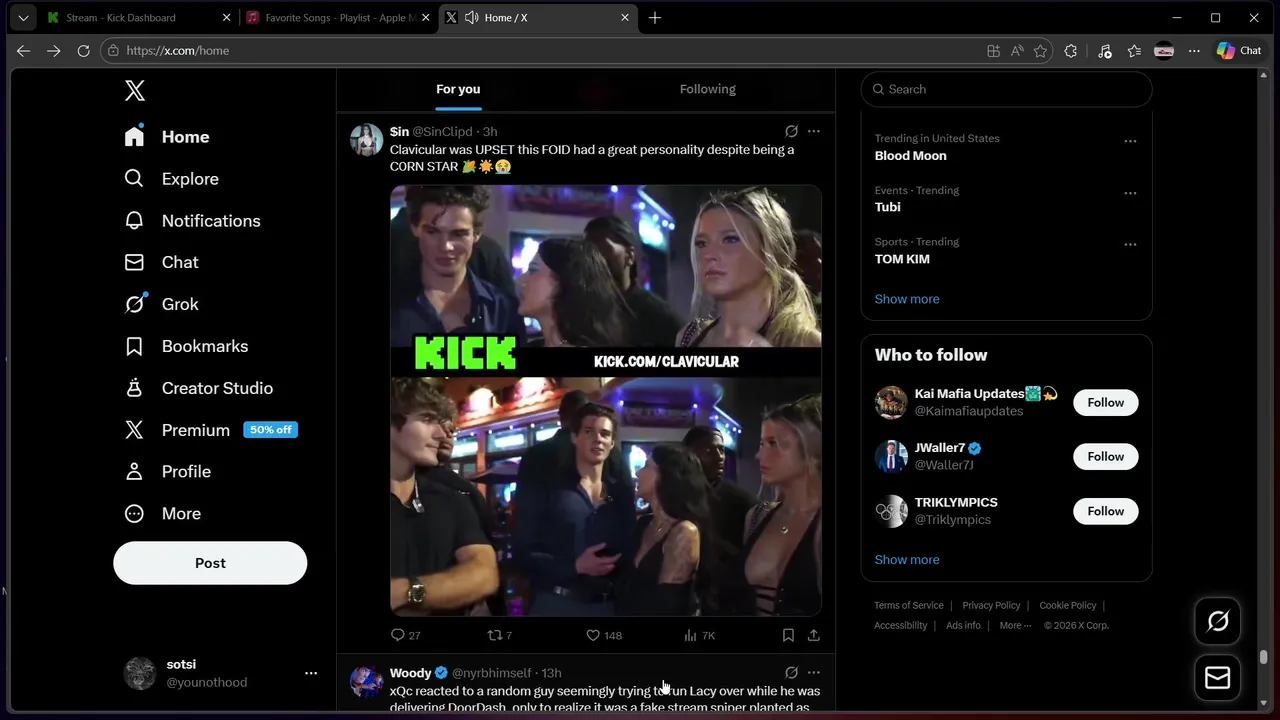Viewport: 1280px width, 720px height.
Task: Follow JWaller7
Action: [1106, 456]
